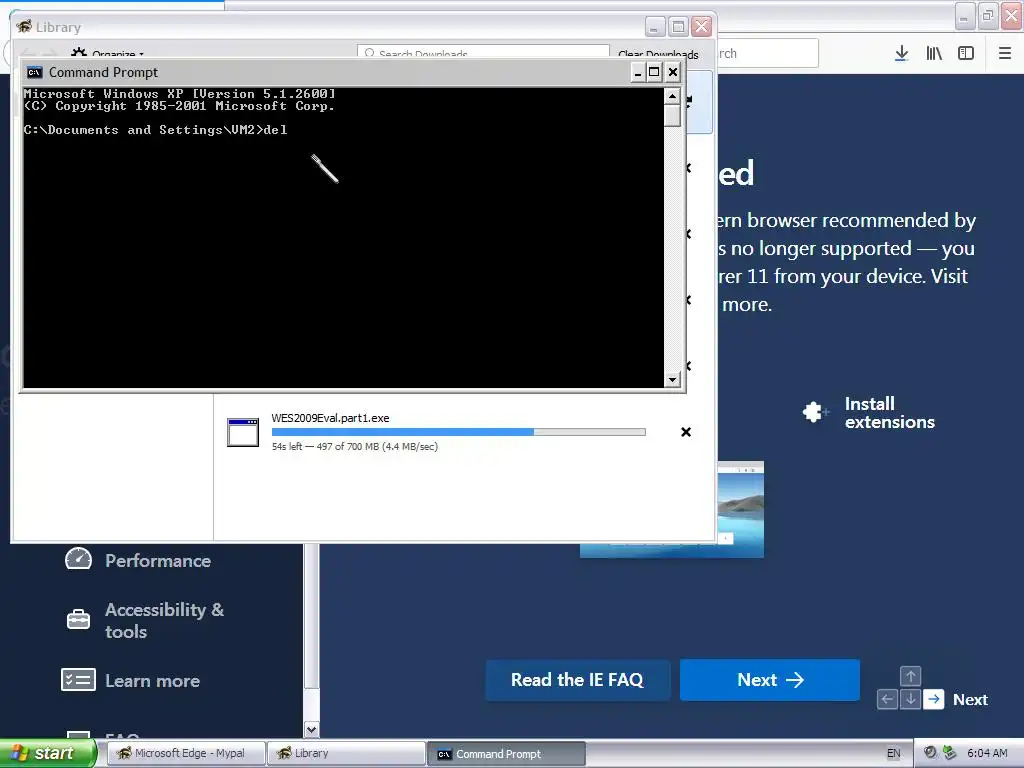
Task: Click the blue Next button
Action: (x=769, y=680)
